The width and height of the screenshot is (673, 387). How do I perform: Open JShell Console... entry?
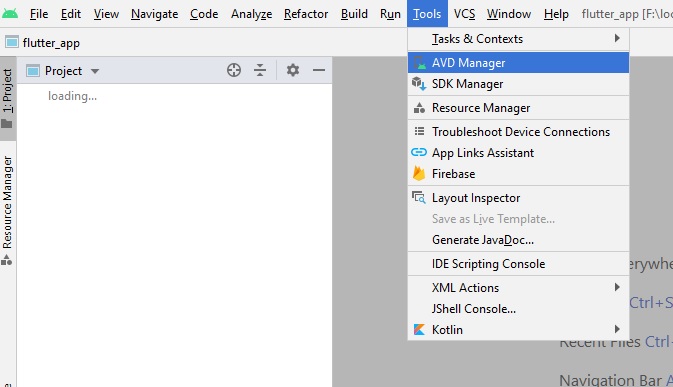[518, 308]
